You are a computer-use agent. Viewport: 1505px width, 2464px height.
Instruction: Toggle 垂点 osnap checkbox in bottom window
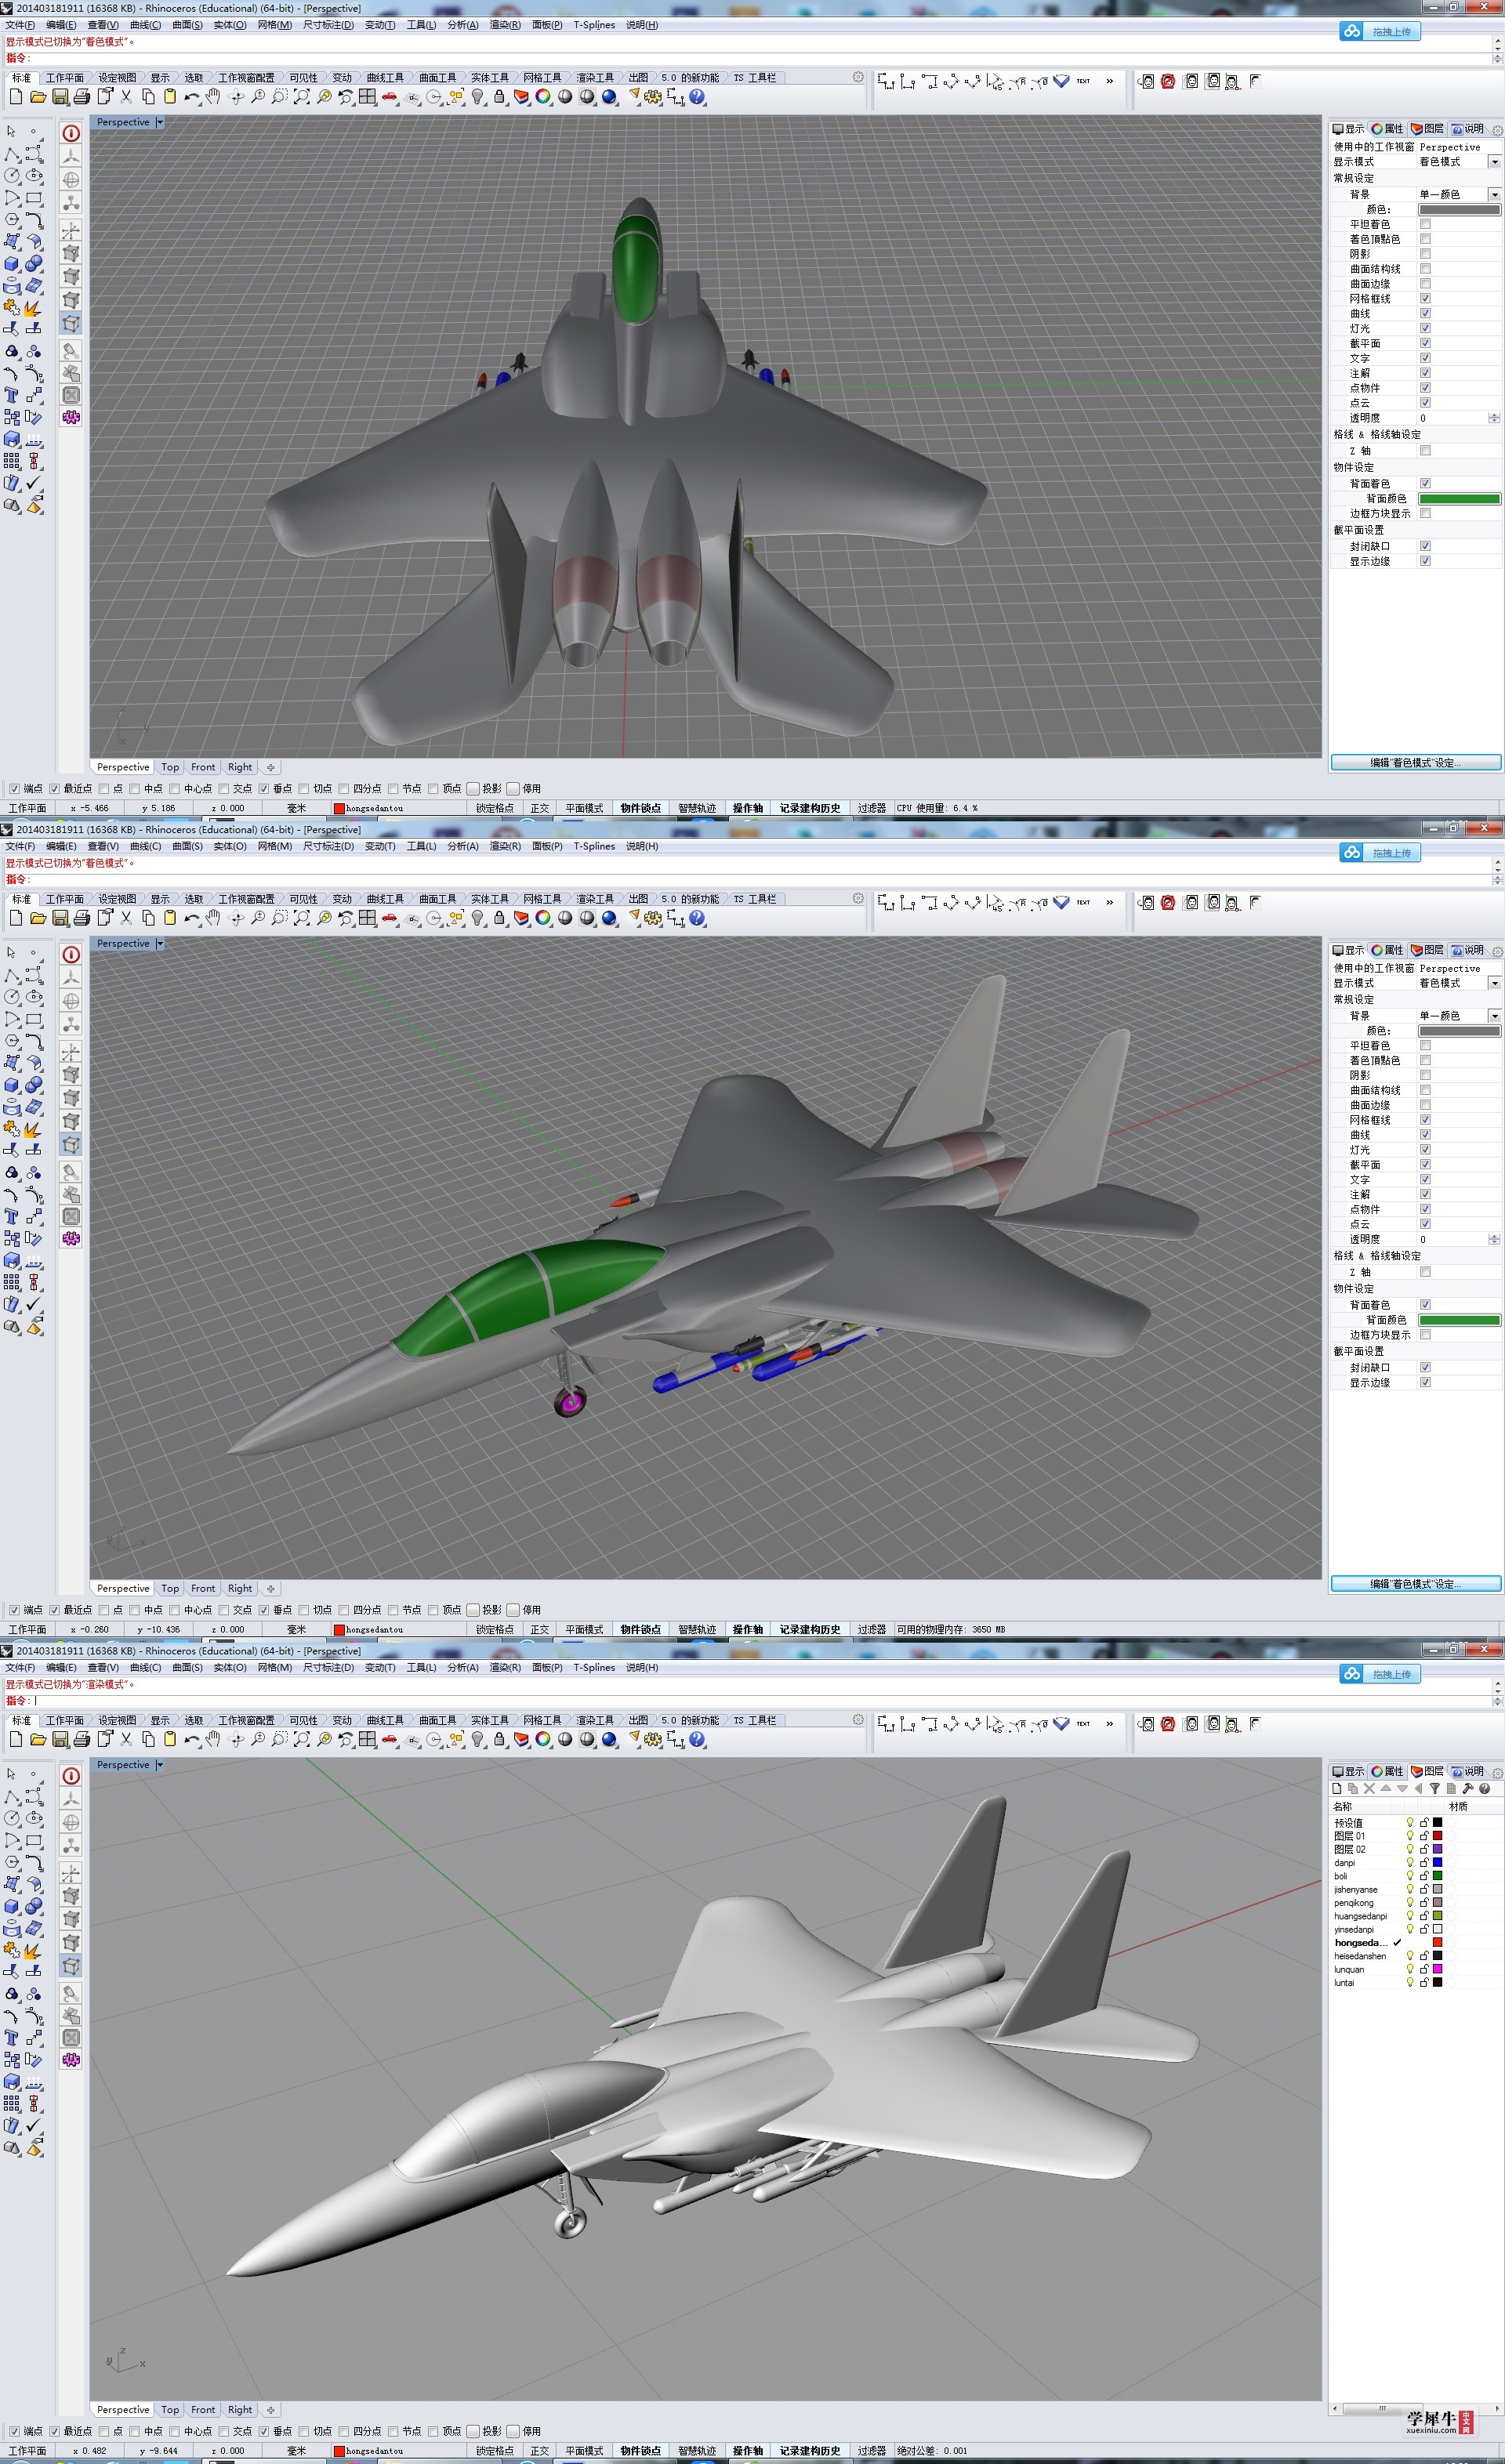(264, 2431)
